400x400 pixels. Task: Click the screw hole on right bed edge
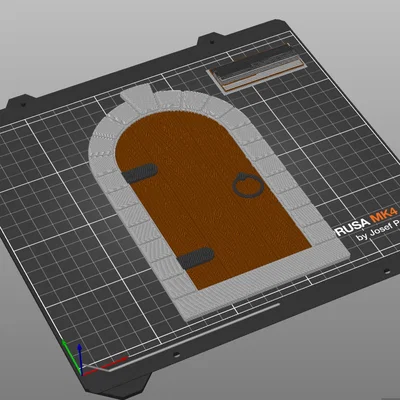[x=387, y=272]
